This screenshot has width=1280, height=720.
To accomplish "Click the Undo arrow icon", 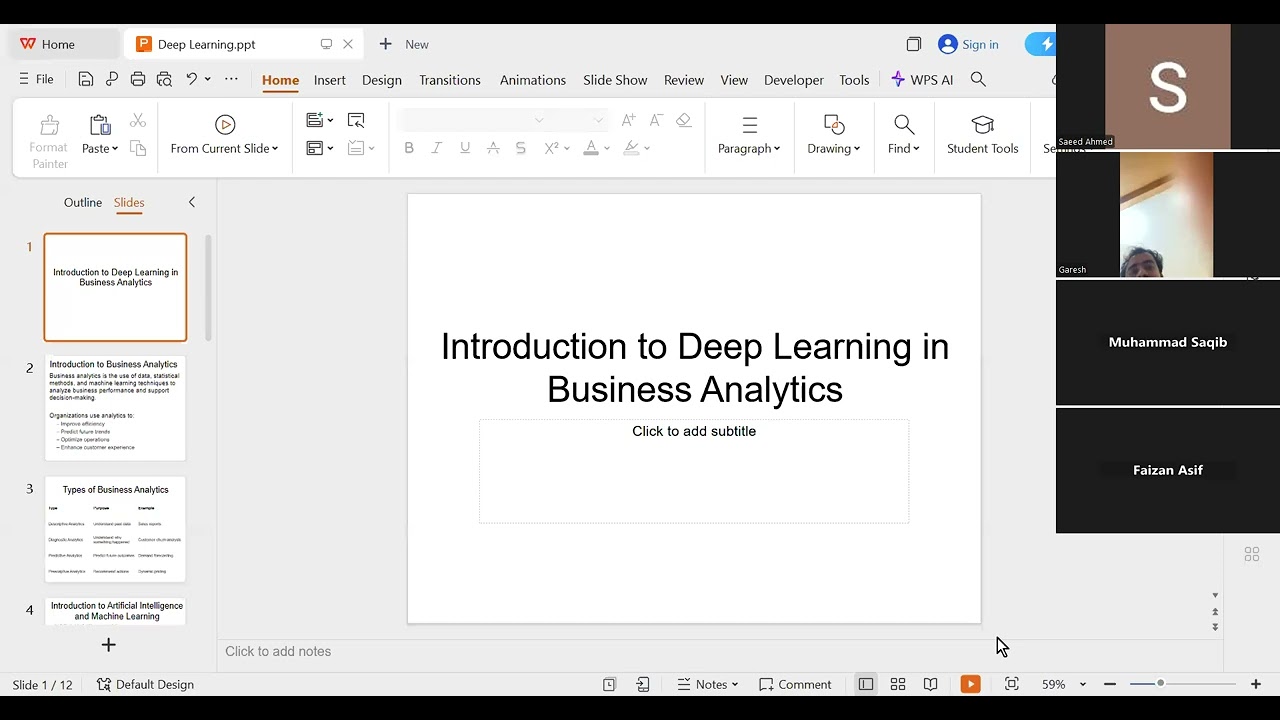I will click(191, 79).
